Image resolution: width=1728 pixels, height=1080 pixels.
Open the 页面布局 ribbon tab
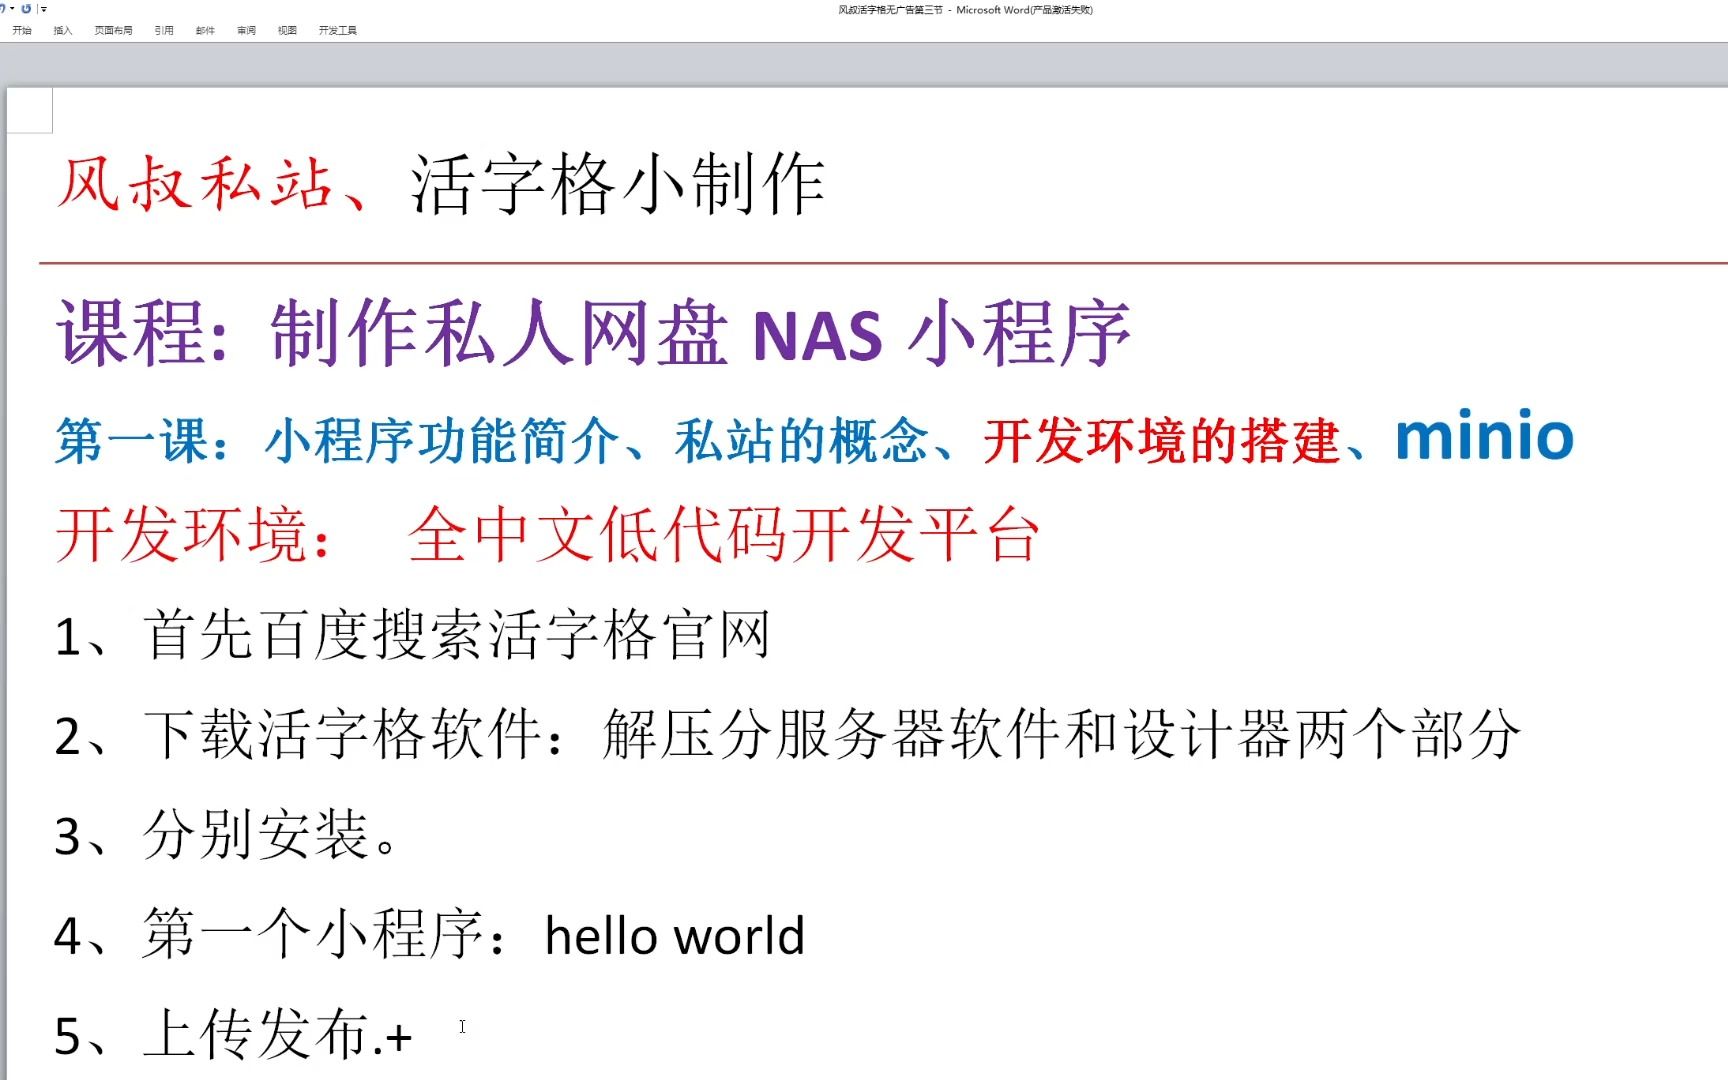pos(113,30)
